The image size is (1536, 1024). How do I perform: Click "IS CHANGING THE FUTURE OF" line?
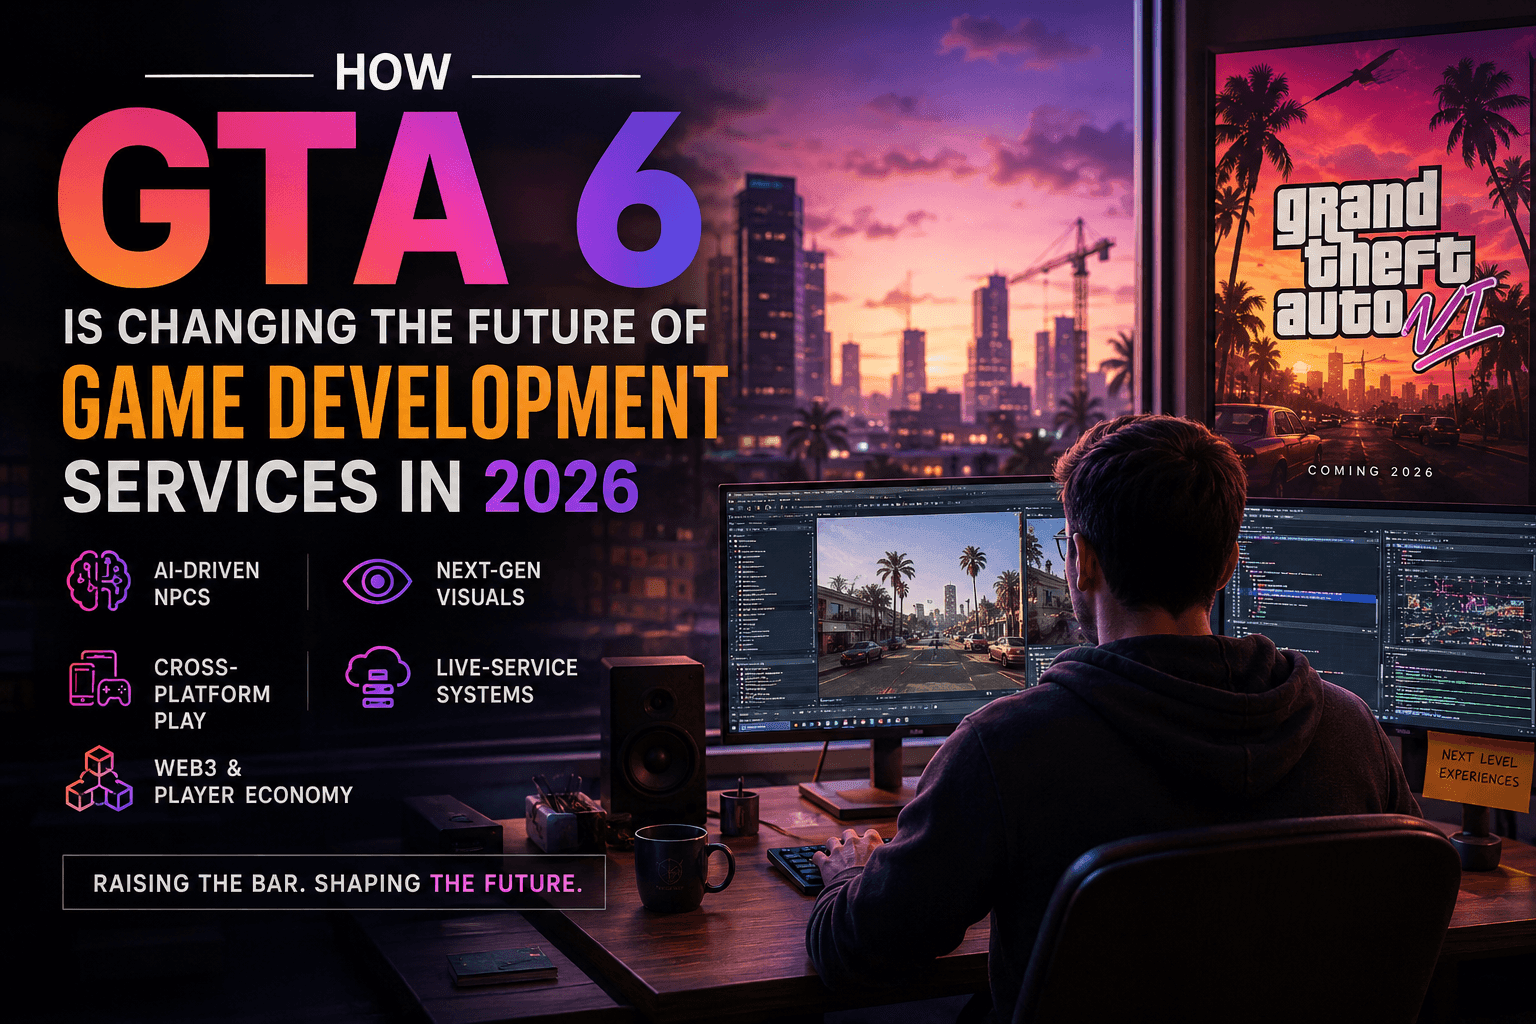[385, 328]
